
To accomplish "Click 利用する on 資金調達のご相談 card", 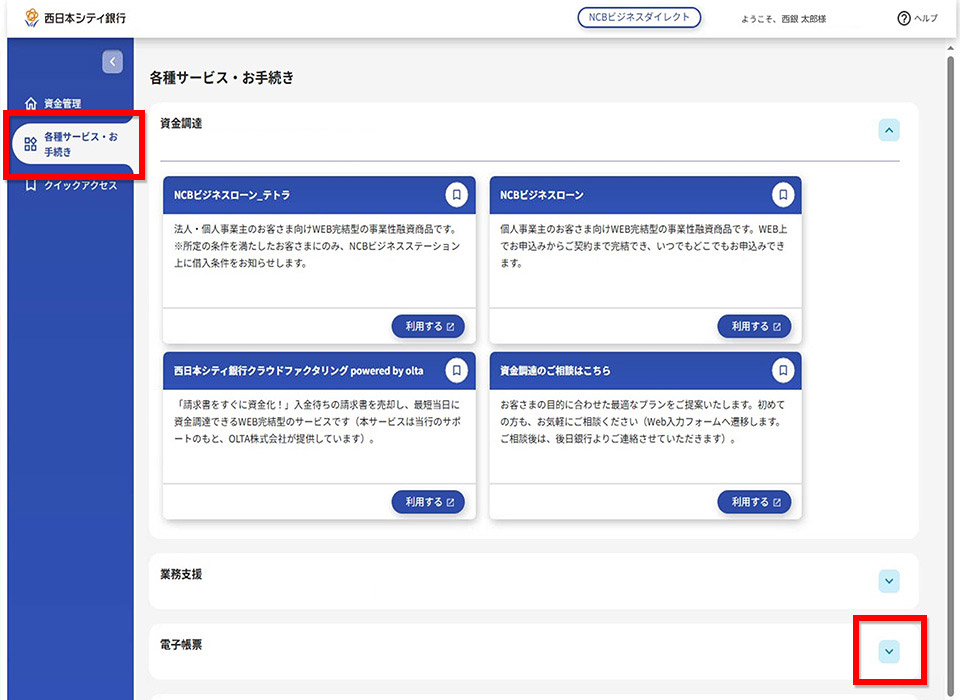I will (754, 502).
